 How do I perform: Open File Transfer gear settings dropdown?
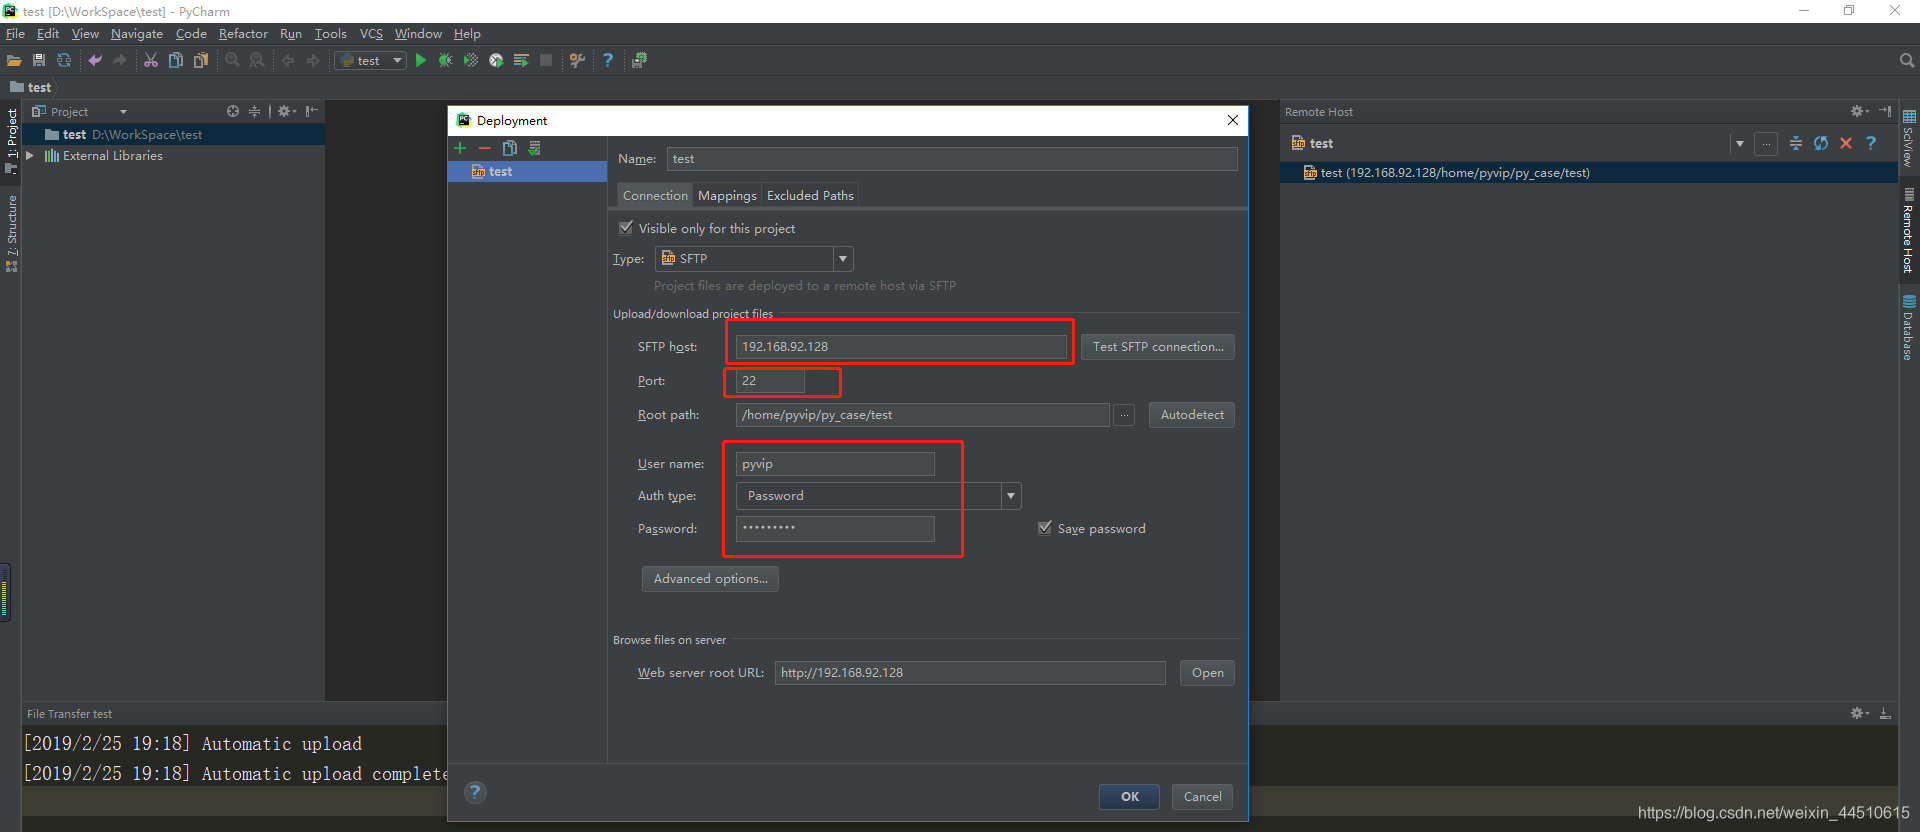coord(1859,713)
